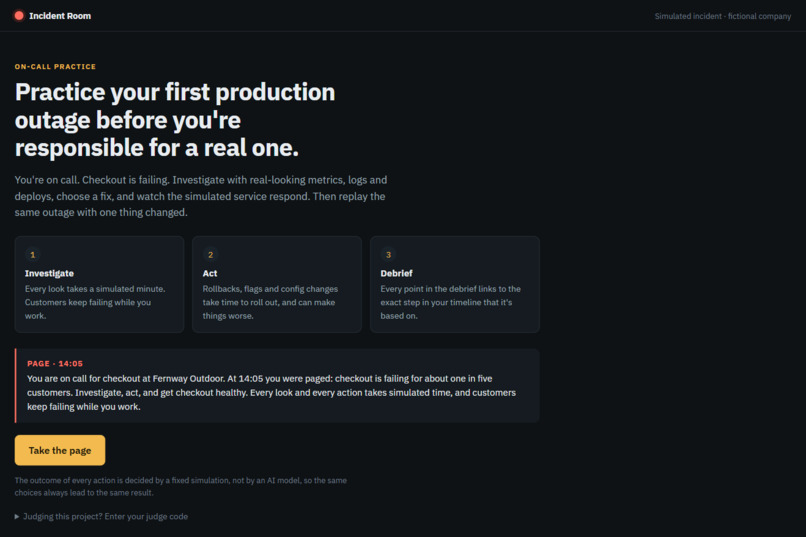Screen dimensions: 806x537
Task: Click the step 1 number badge
Action: coord(33,254)
